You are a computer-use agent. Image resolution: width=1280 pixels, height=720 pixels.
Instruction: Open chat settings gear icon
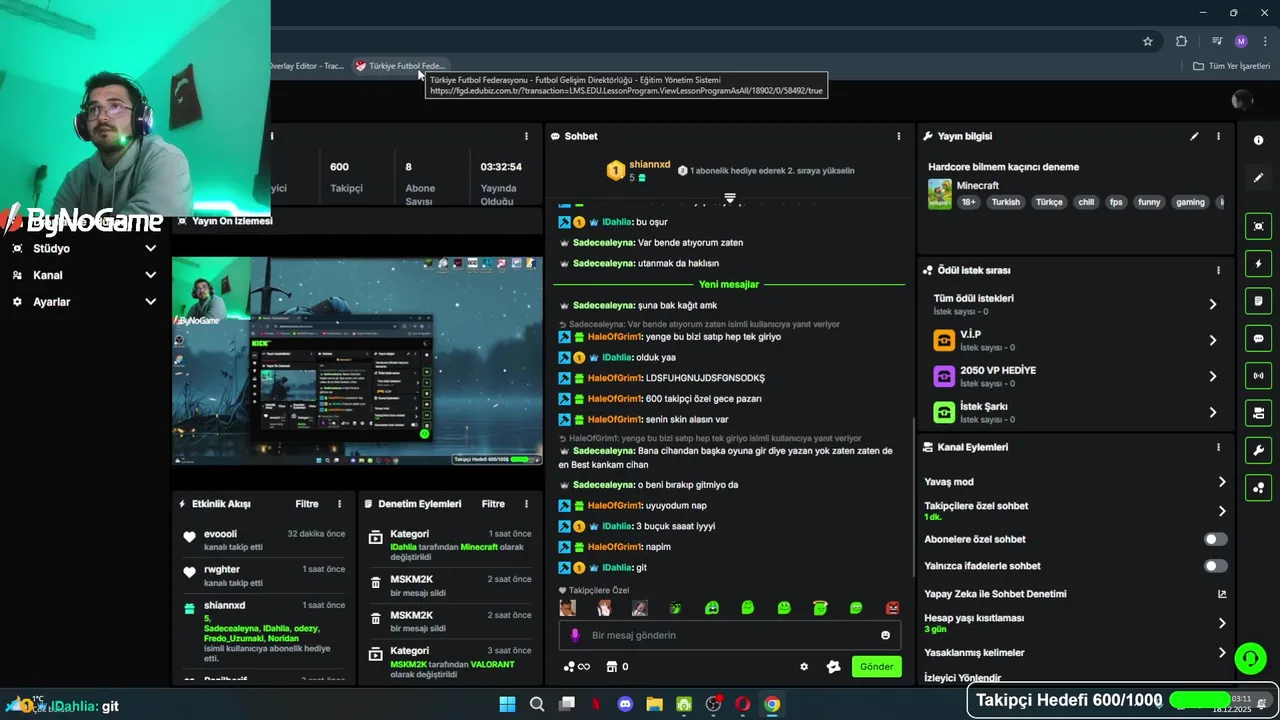pyautogui.click(x=804, y=667)
